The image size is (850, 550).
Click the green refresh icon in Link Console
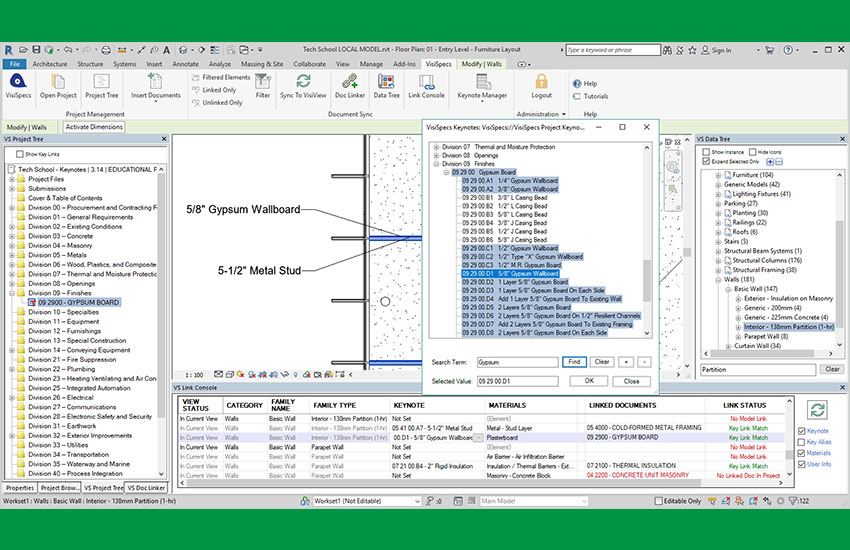pyautogui.click(x=816, y=410)
